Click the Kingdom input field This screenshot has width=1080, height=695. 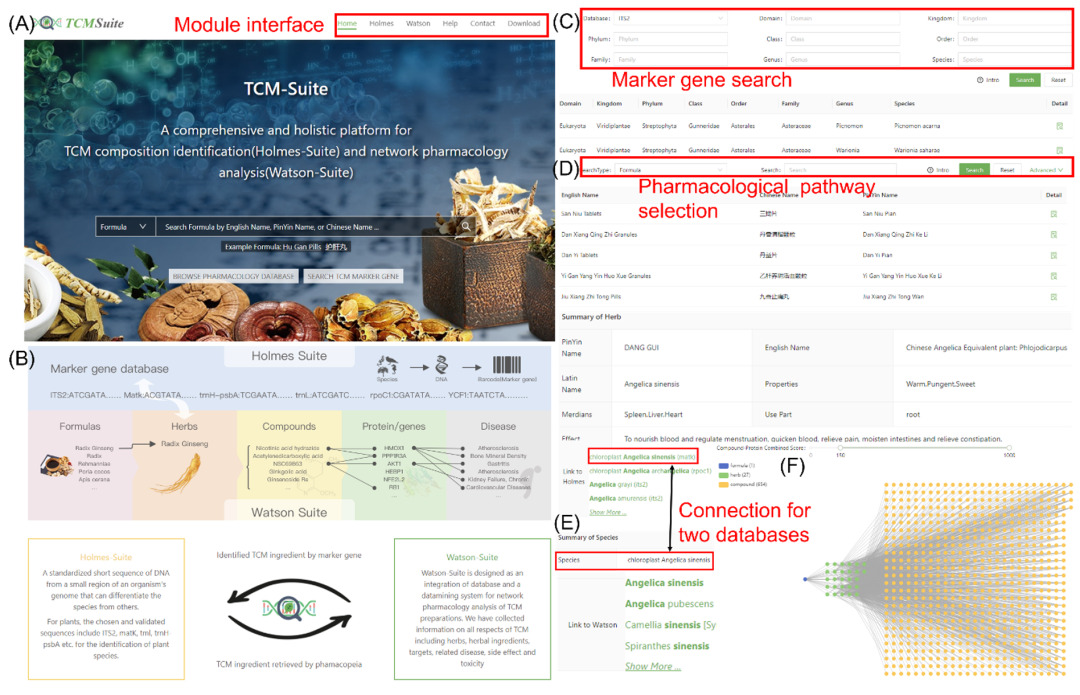pos(1015,19)
